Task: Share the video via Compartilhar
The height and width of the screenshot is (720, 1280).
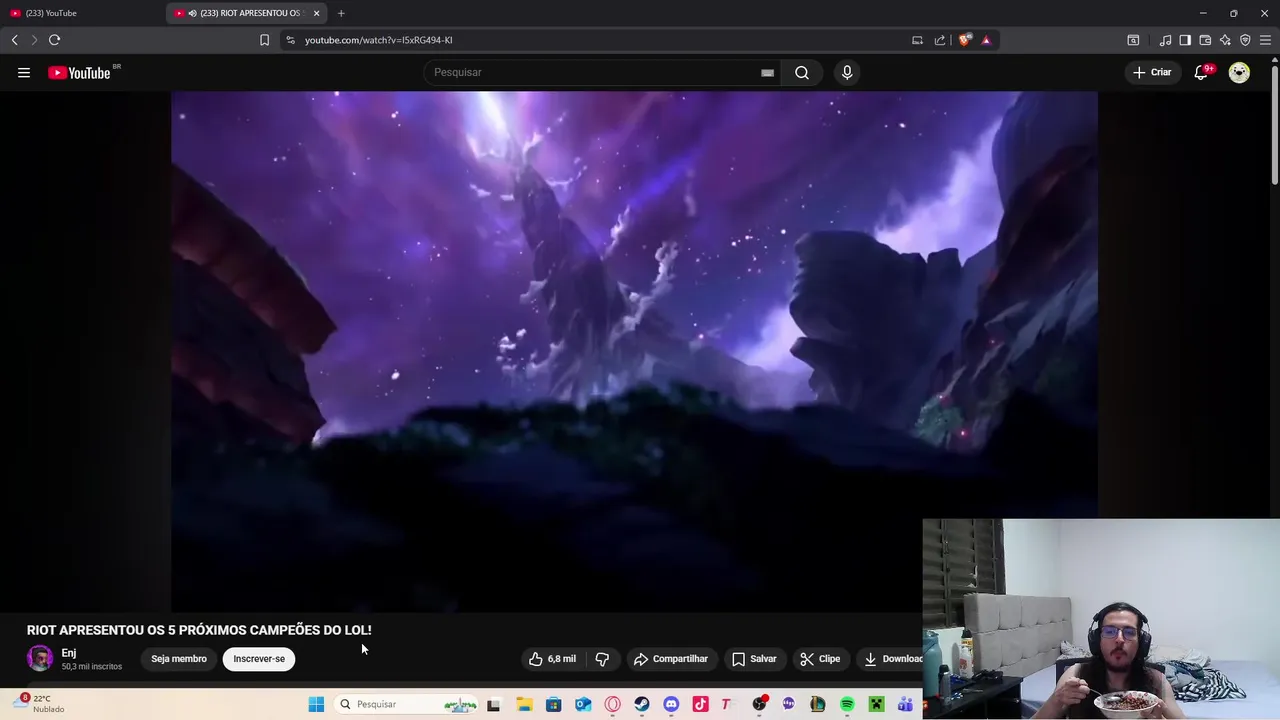Action: [671, 659]
